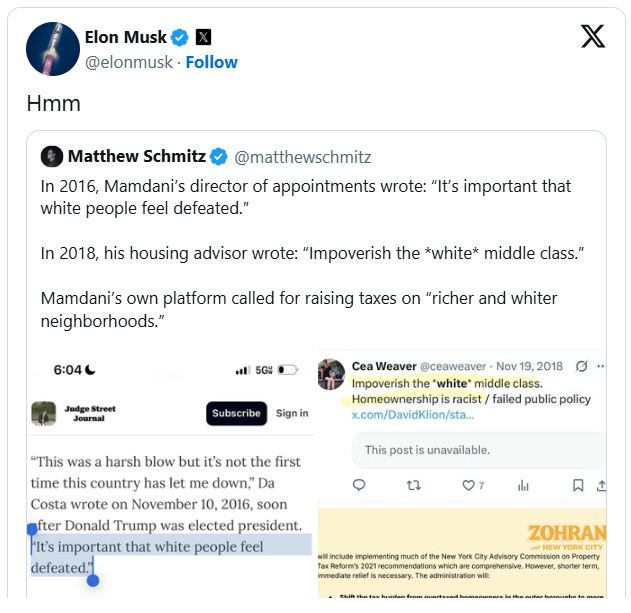The height and width of the screenshot is (613, 631).
Task: Click the small X affiliation badge by Elon Musk
Action: [x=203, y=38]
